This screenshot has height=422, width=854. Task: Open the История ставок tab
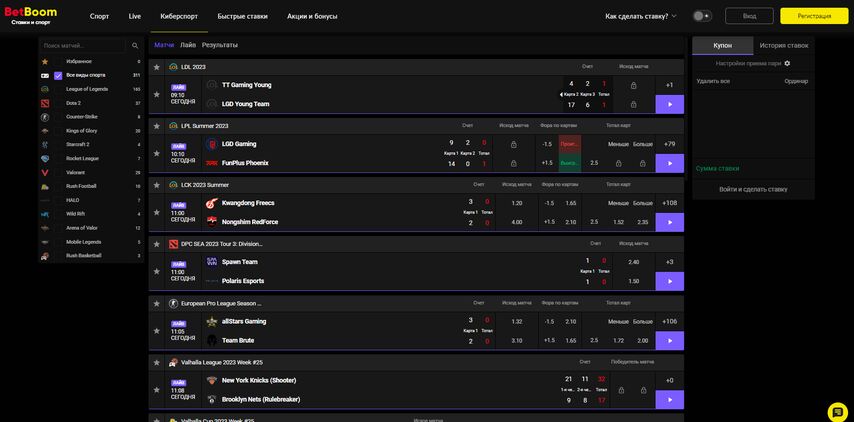(x=784, y=46)
